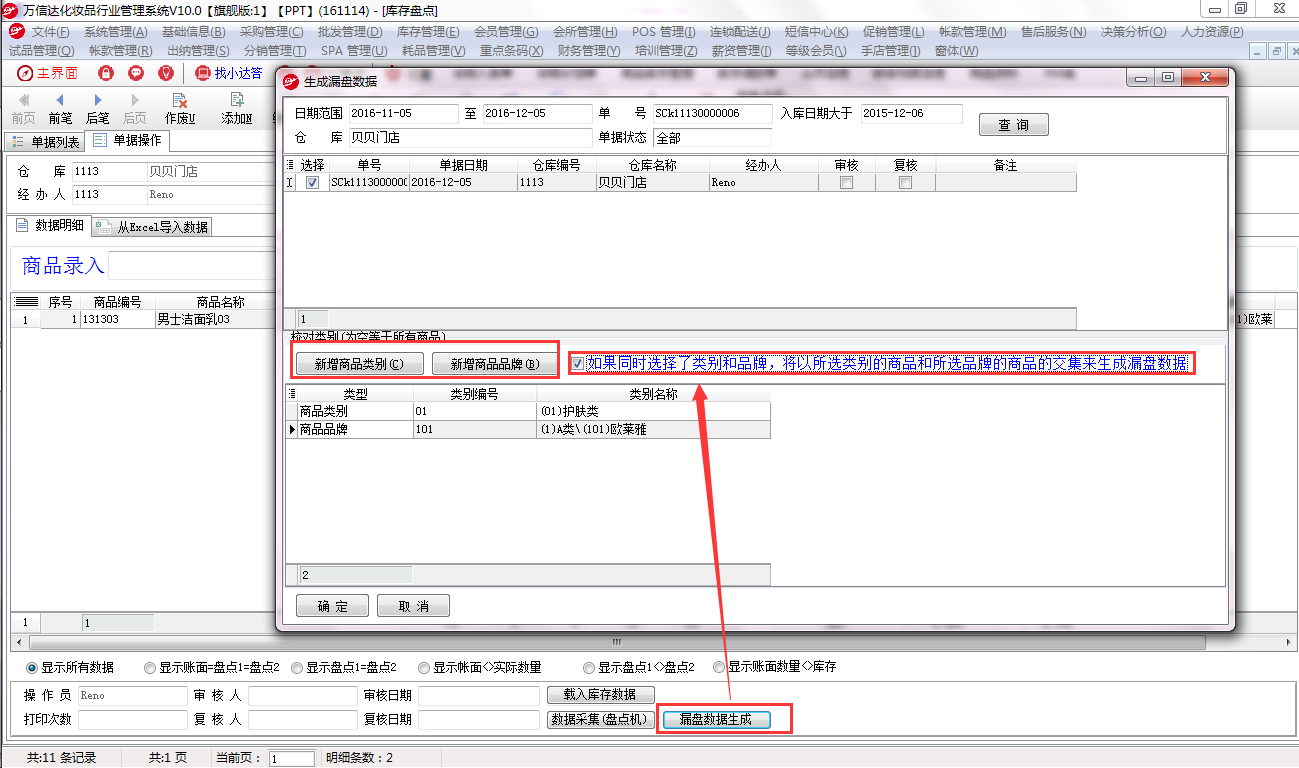Select 显示所有数据 radio button
The image size is (1299, 768).
pos(32,667)
